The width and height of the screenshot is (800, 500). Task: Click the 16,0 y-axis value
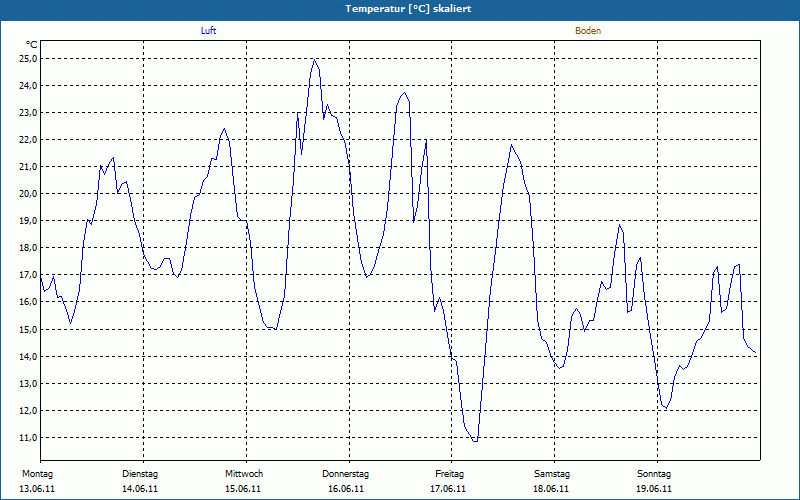pos(28,302)
